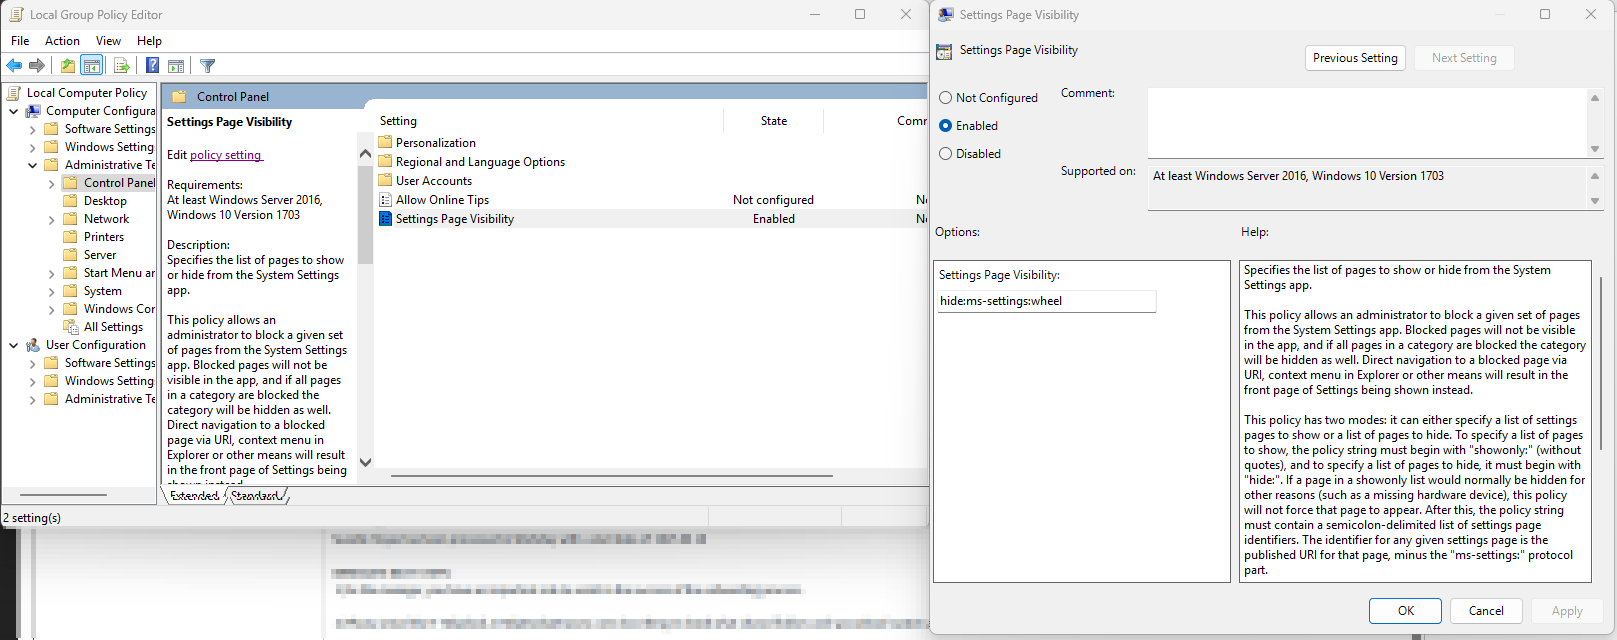Screen dimensions: 1617x640
Task: Click the Comment box scroll-down arrow
Action: (x=1595, y=149)
